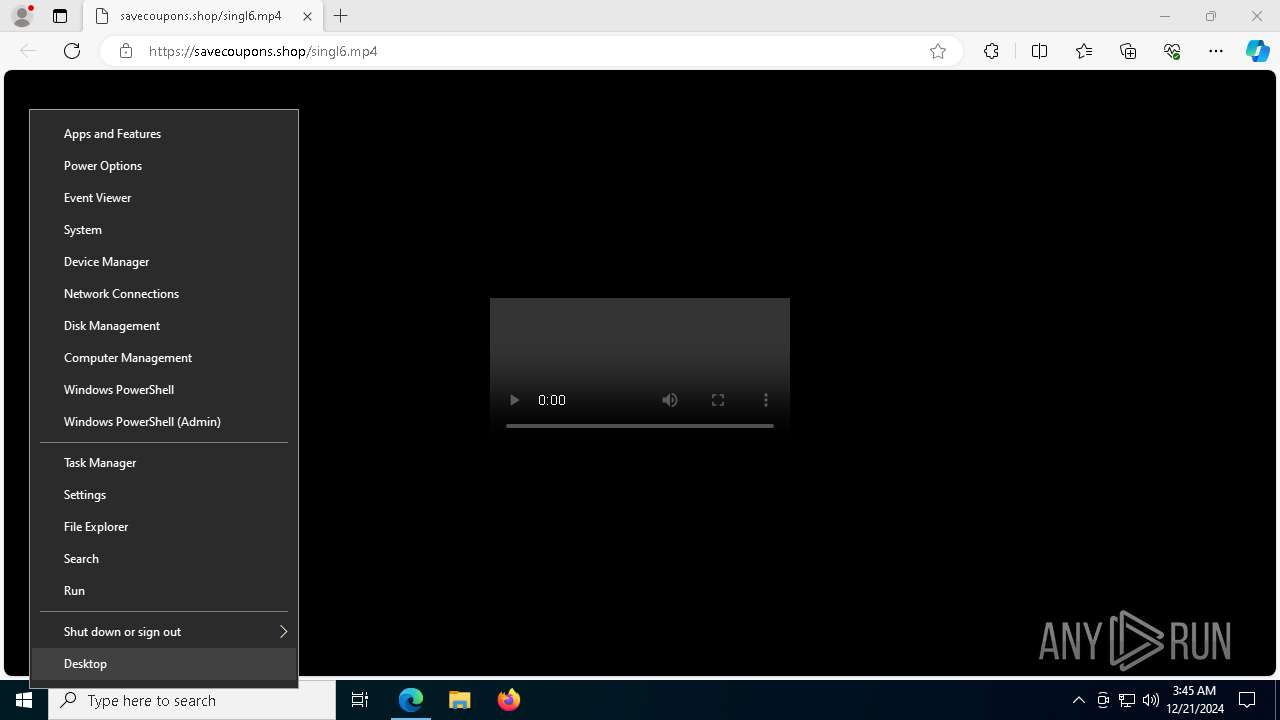The image size is (1280, 720).
Task: Launch Windows PowerShell (Admin)
Action: click(164, 422)
